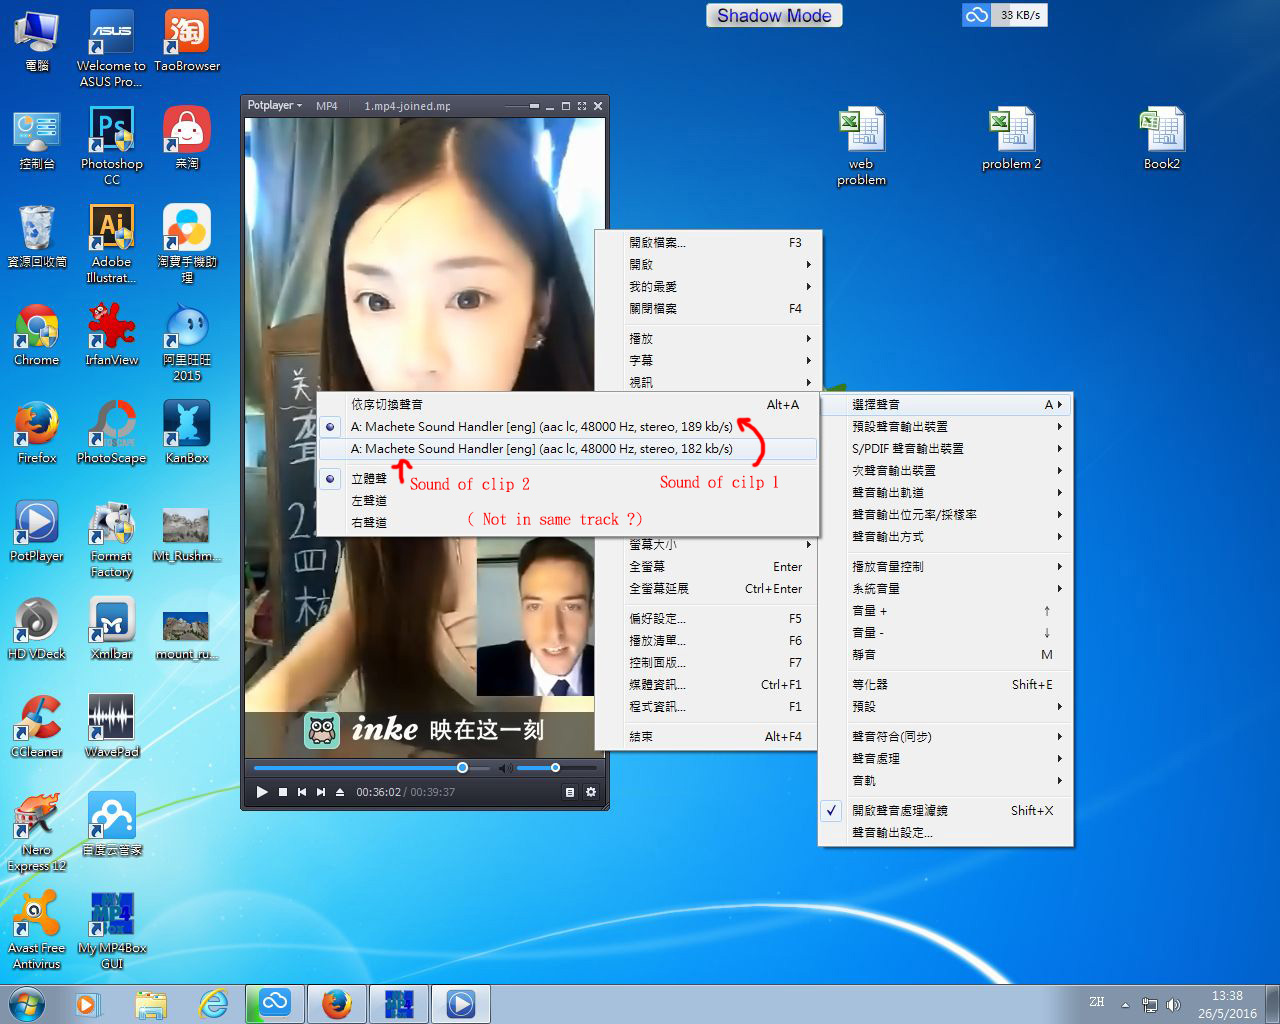
Task: Select the WavePad desktop icon
Action: click(x=112, y=726)
